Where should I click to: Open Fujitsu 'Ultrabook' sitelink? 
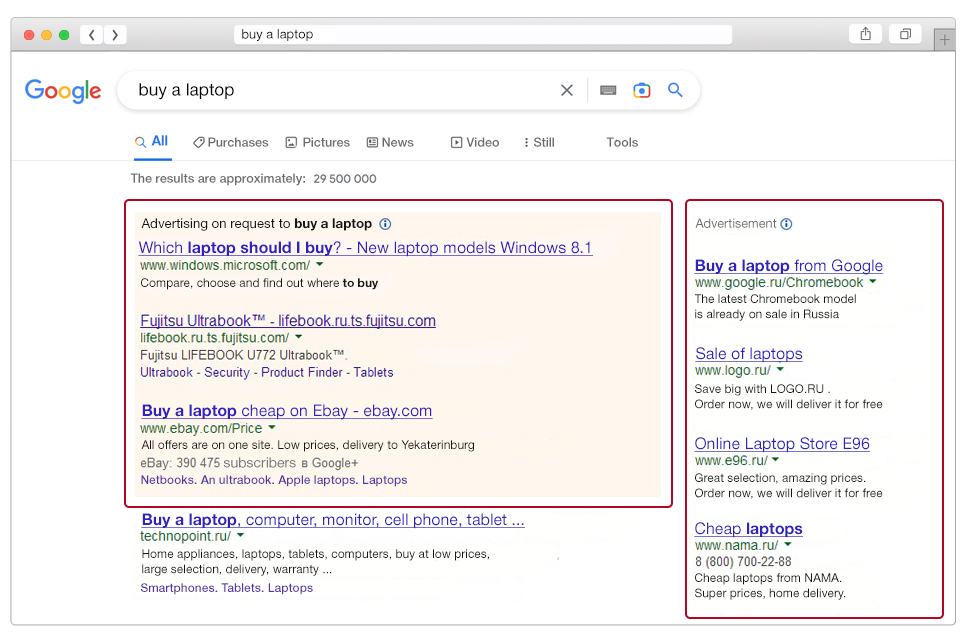click(167, 372)
